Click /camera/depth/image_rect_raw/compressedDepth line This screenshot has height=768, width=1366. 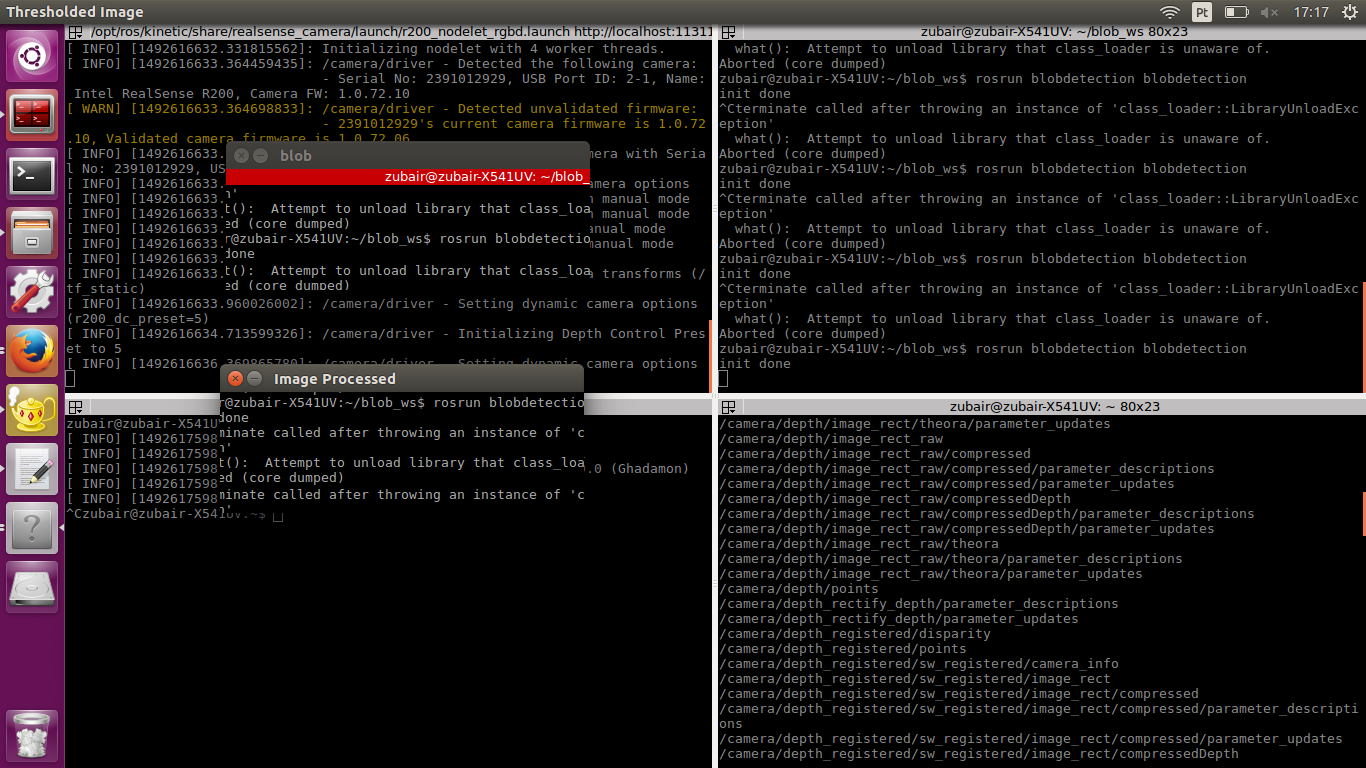(895, 499)
